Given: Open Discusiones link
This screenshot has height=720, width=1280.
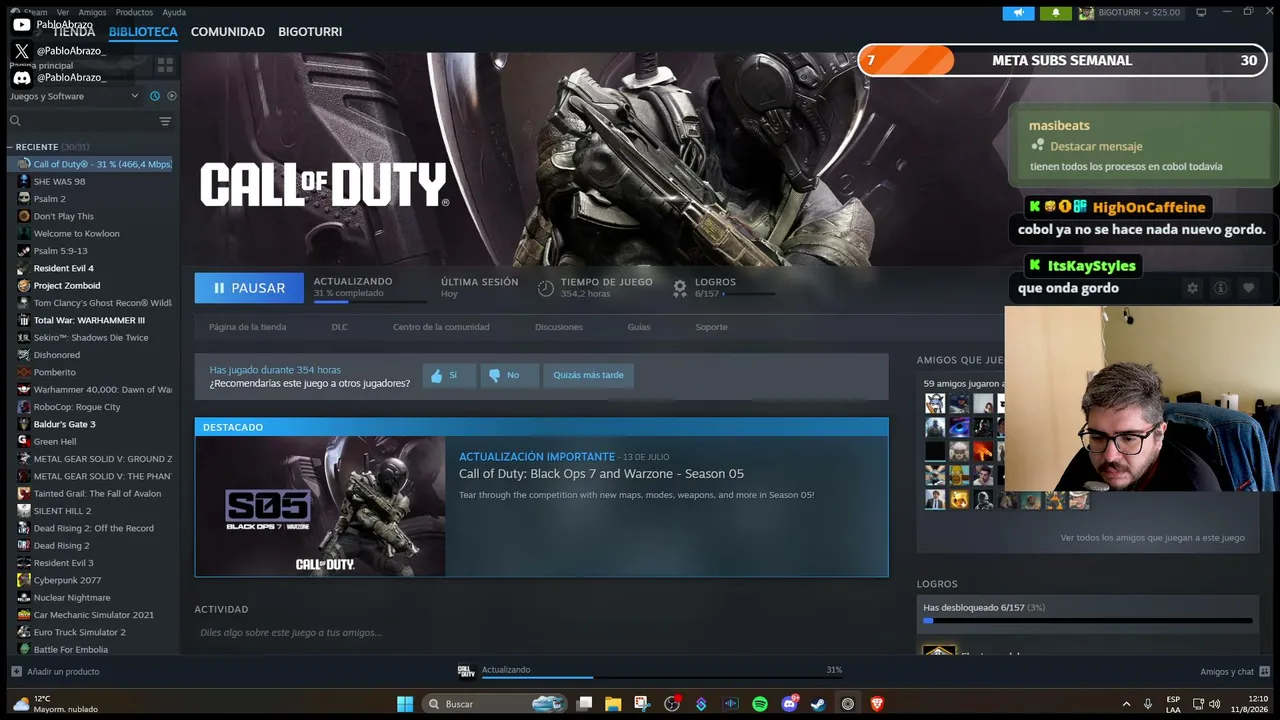Looking at the screenshot, I should click(559, 327).
